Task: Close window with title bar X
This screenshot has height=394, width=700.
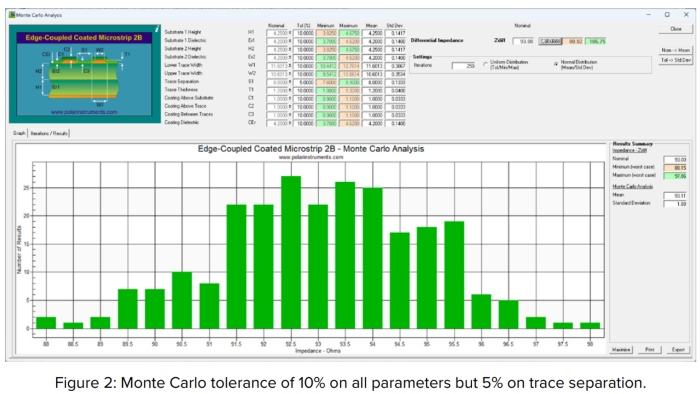Action: click(x=686, y=15)
